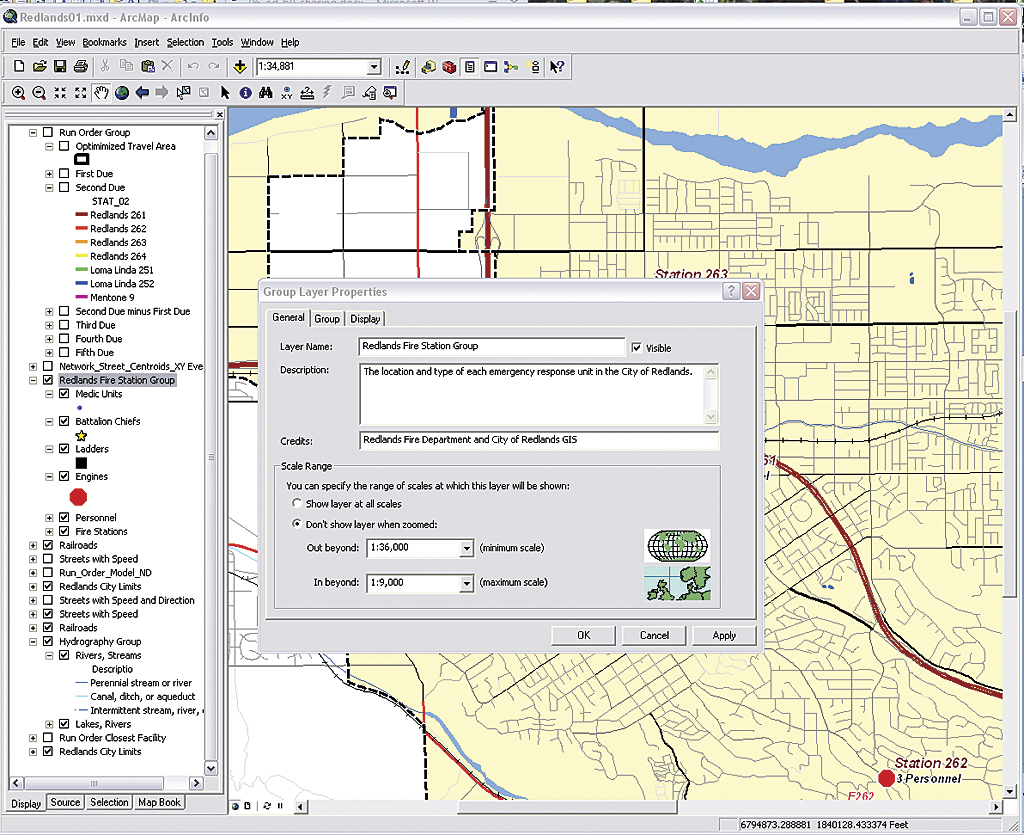The image size is (1024, 835).
Task: Activate the Pan hand tool
Action: click(101, 93)
